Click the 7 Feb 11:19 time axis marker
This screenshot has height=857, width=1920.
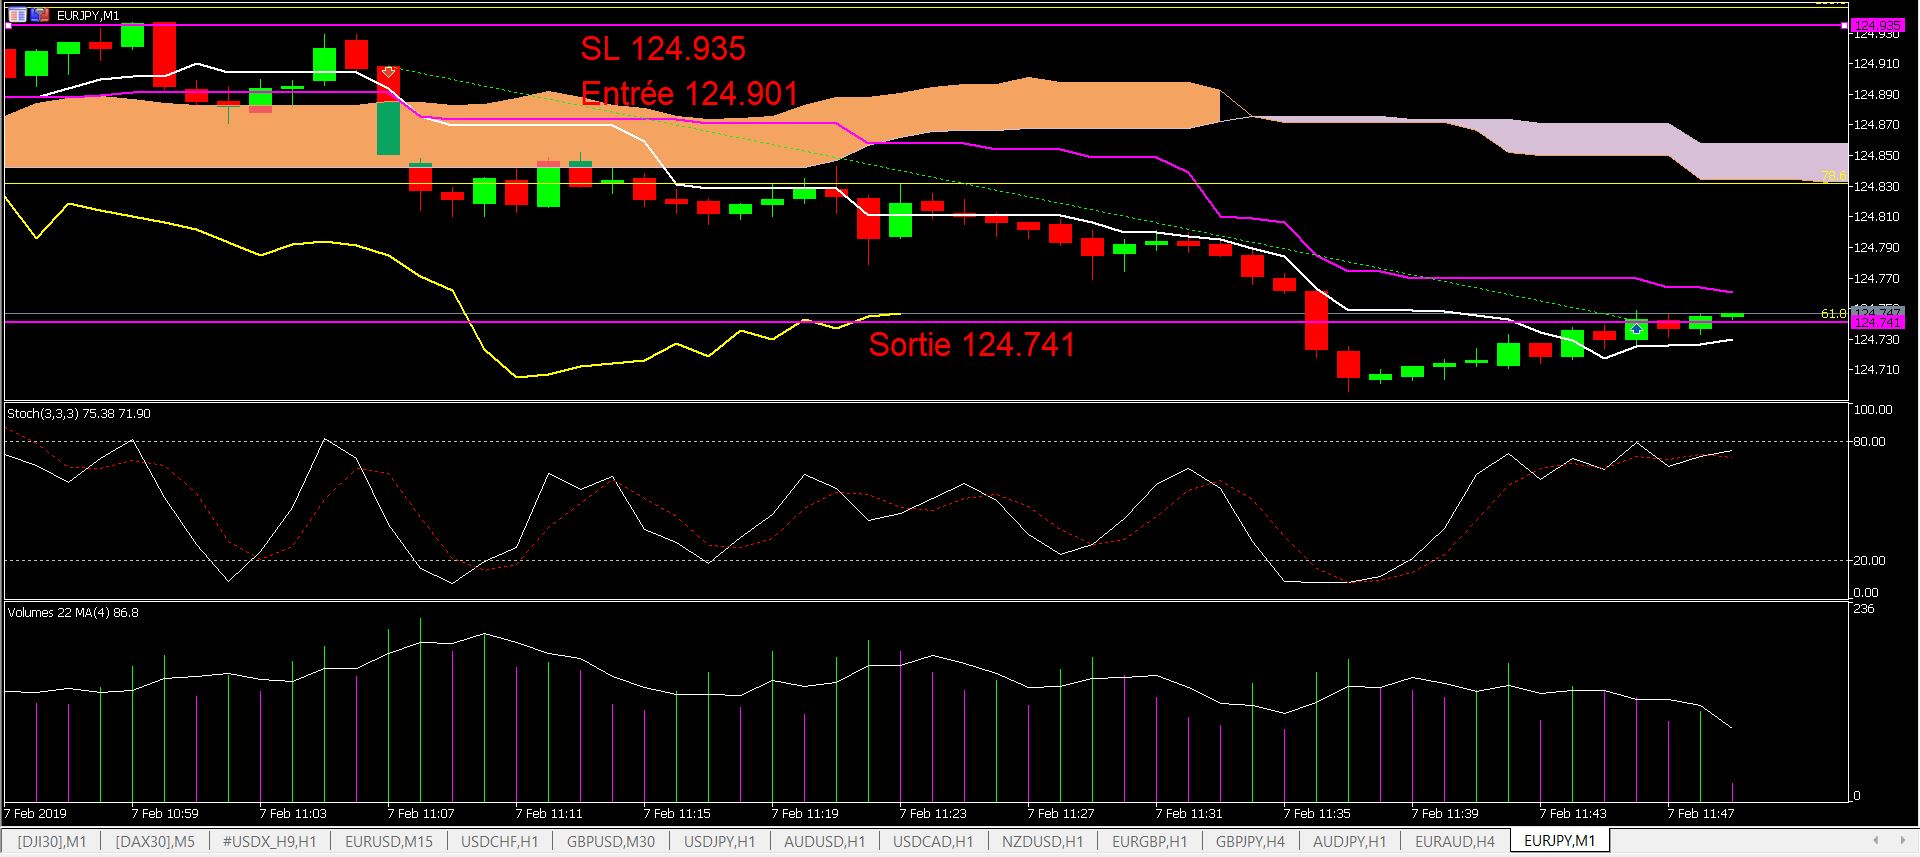pyautogui.click(x=805, y=814)
